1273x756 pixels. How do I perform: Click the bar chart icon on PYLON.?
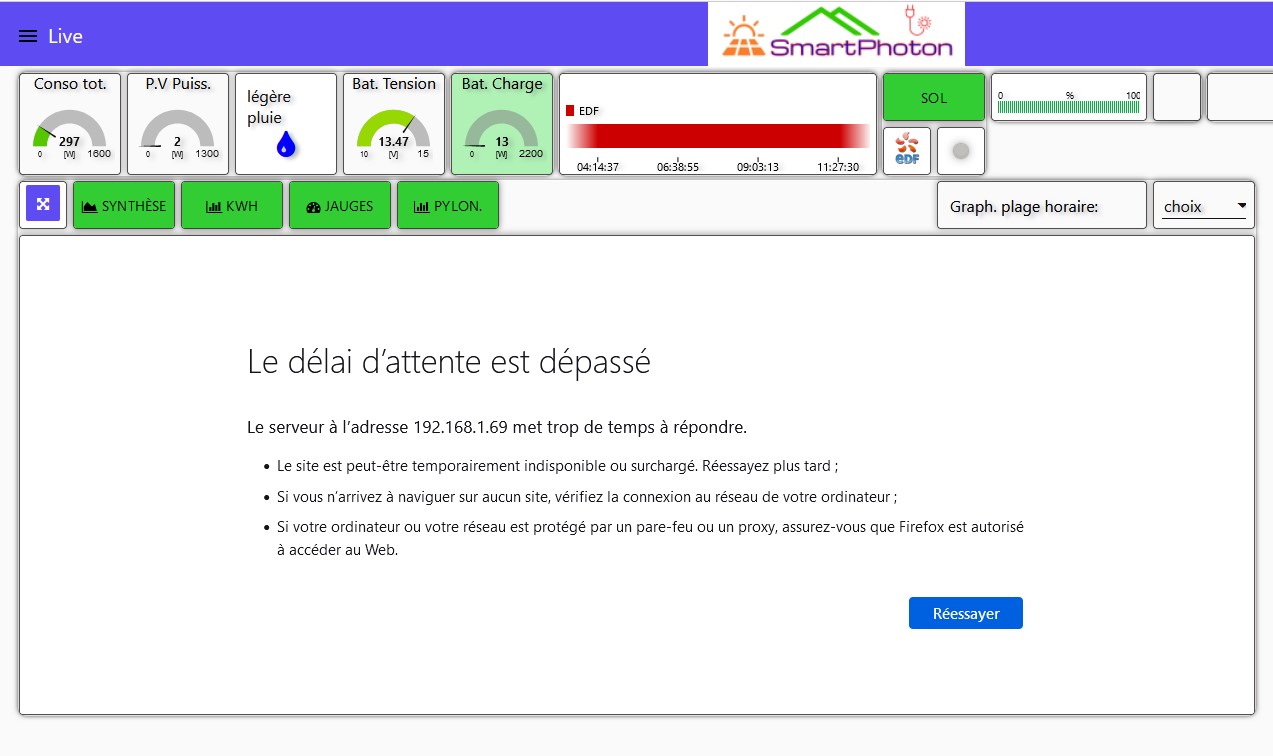[x=421, y=206]
